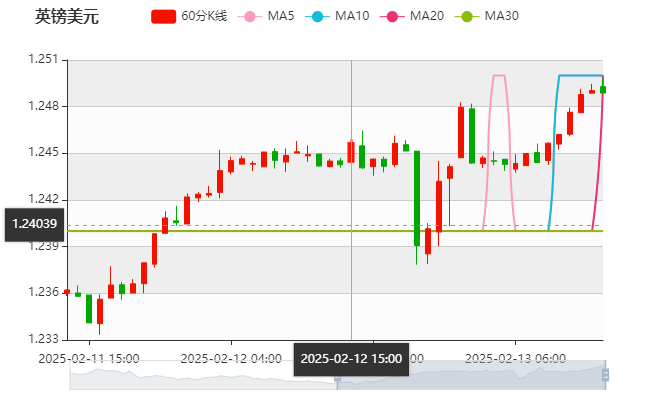The height and width of the screenshot is (400, 670).
Task: Click the red 60分K线 legend swatch
Action: (x=164, y=16)
